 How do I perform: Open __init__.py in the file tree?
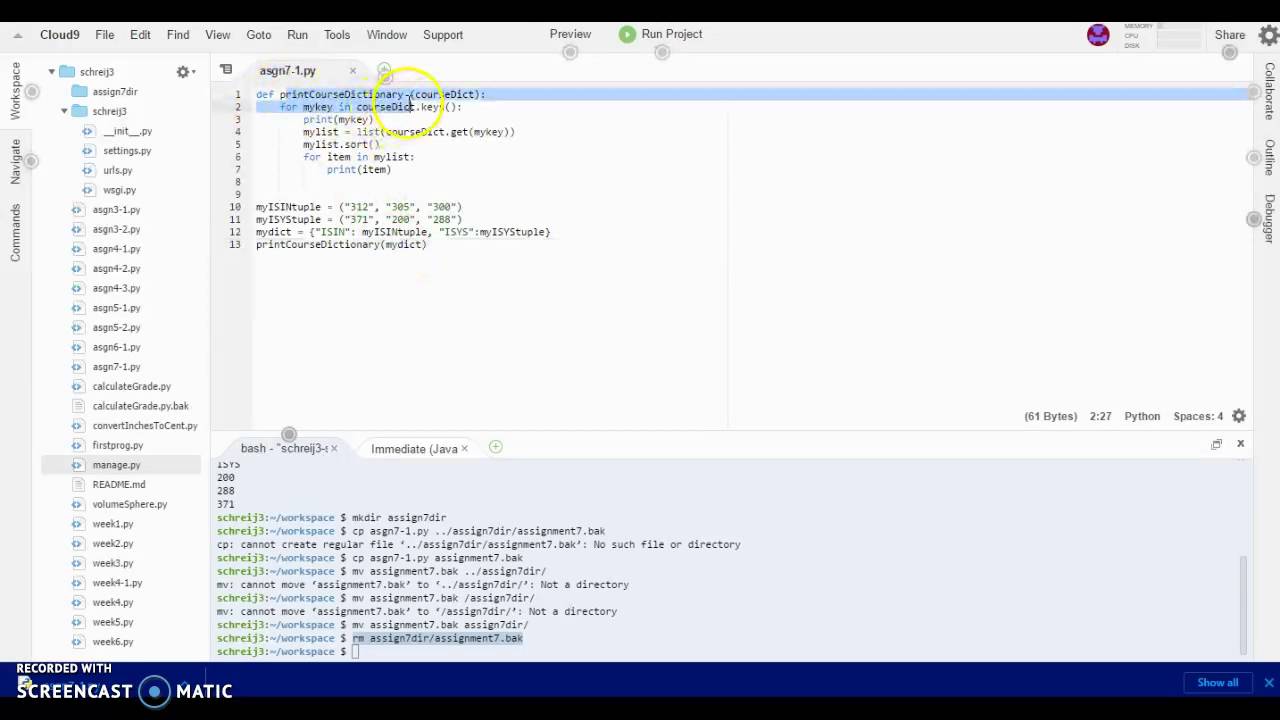click(127, 131)
